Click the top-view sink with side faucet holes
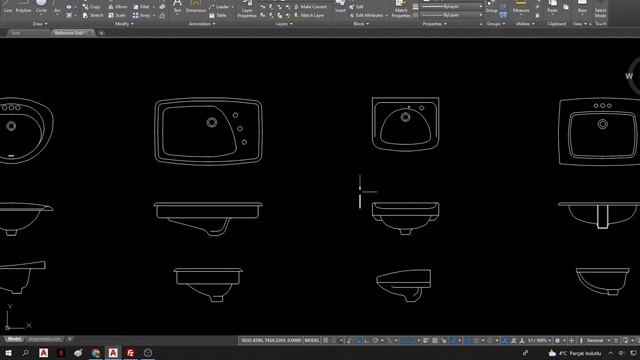The width and height of the screenshot is (640, 360). [x=208, y=131]
